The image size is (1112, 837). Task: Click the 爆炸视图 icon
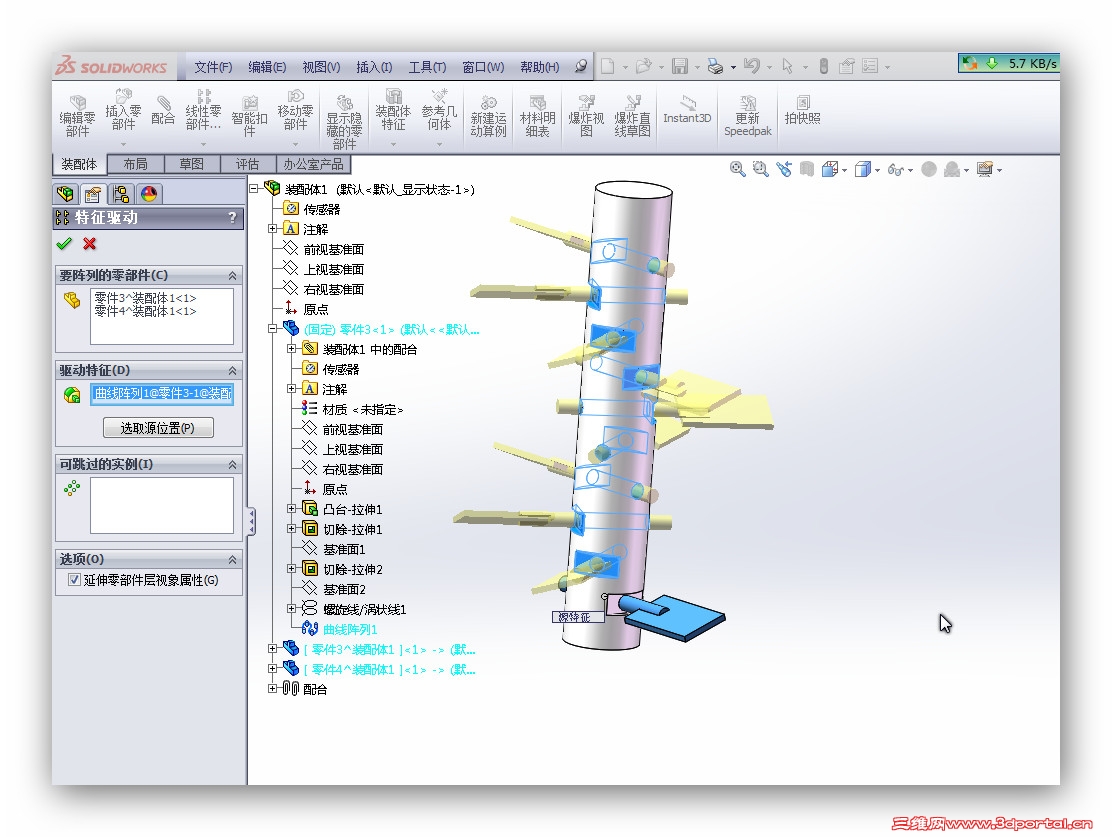(x=586, y=116)
